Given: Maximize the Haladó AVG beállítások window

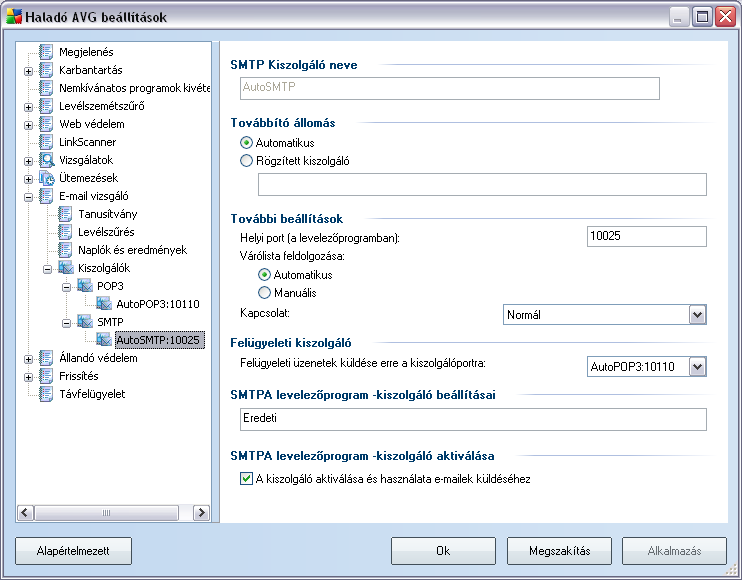Looking at the screenshot, I should tap(702, 17).
